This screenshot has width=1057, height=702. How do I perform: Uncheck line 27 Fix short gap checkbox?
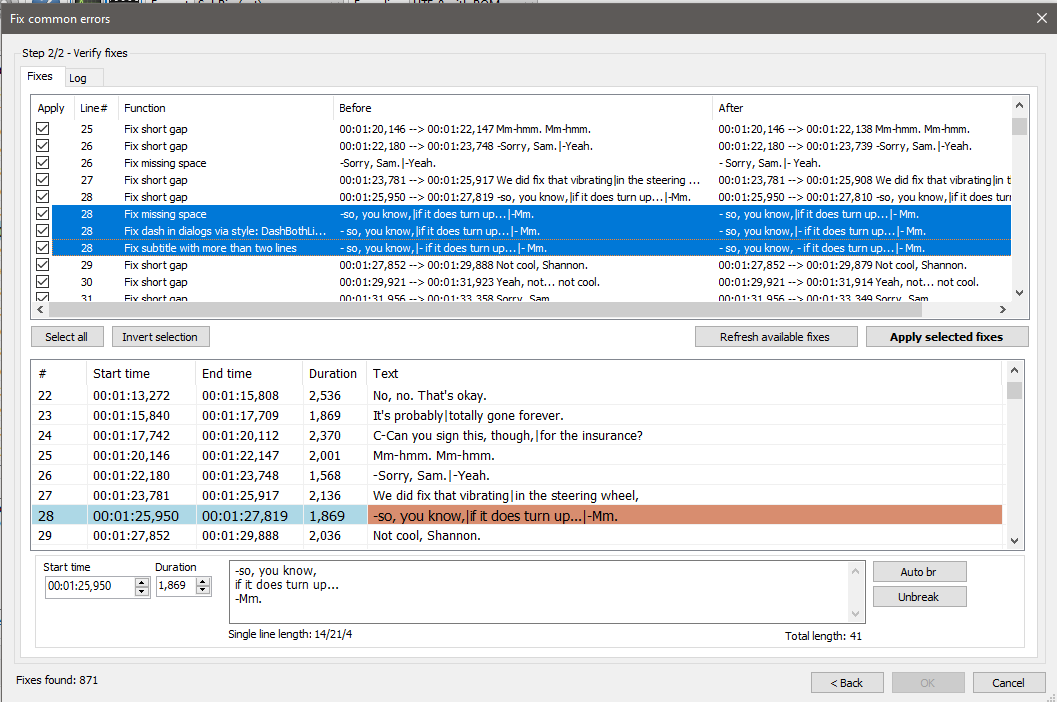tap(42, 179)
